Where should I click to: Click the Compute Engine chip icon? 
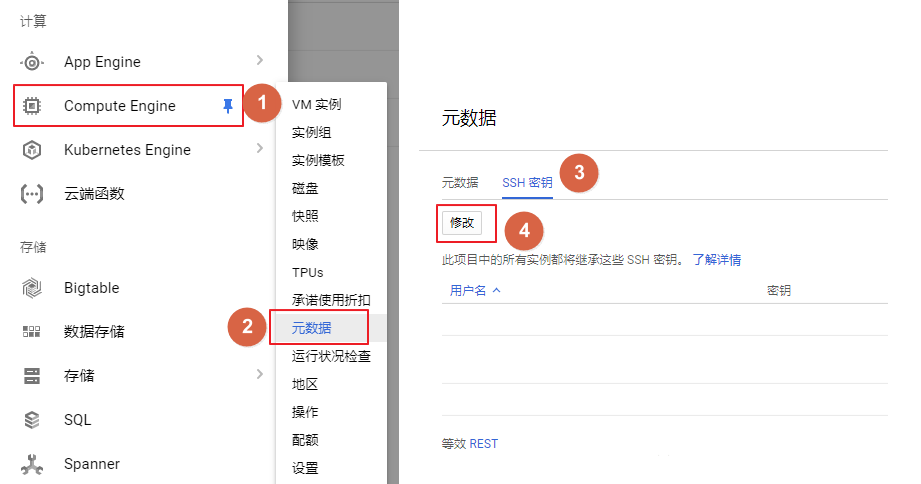click(x=32, y=106)
